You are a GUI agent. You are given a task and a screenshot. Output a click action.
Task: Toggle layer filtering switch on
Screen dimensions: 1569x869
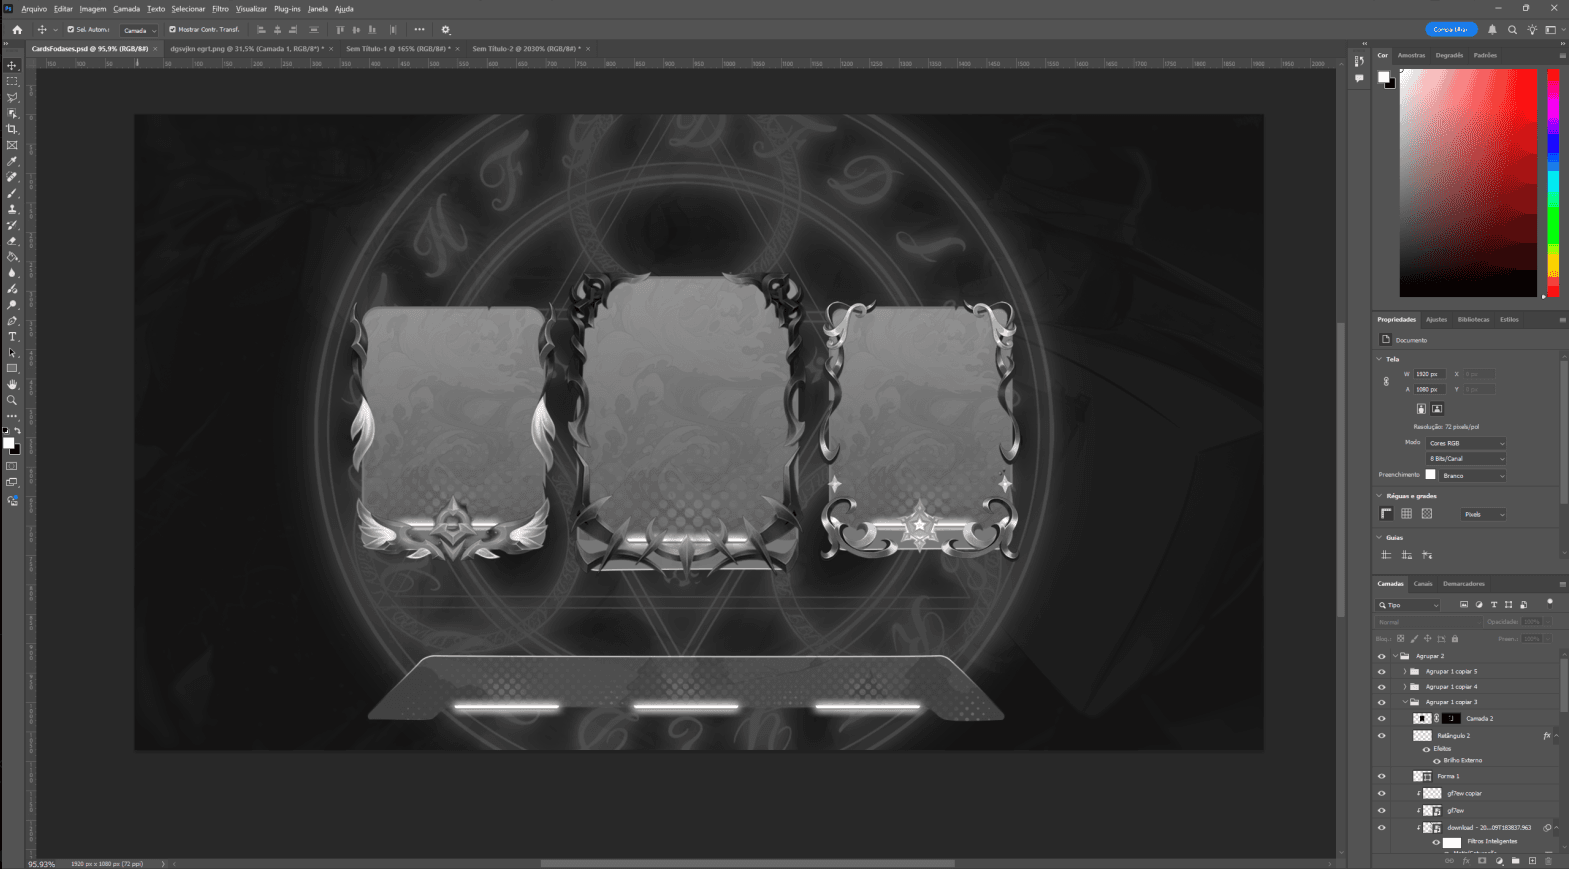tap(1550, 602)
